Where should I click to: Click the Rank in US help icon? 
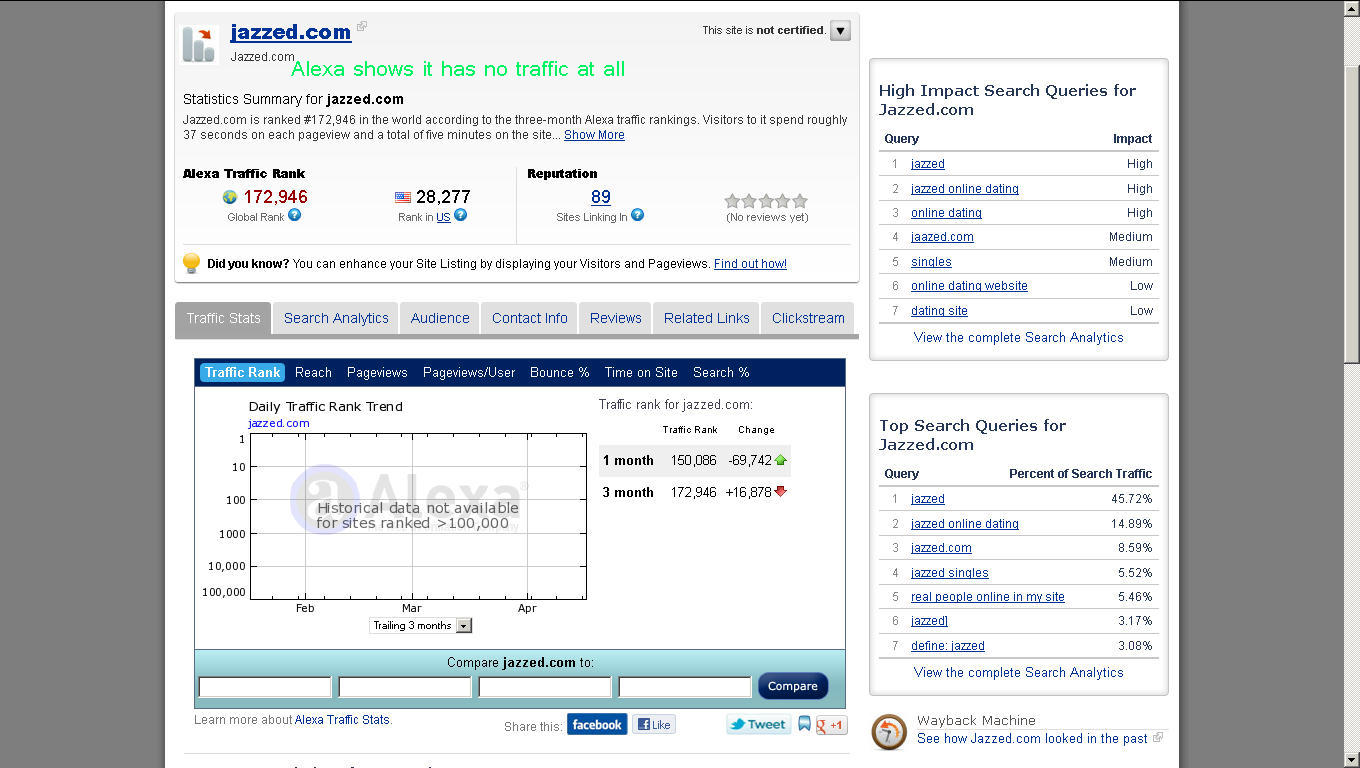click(460, 215)
